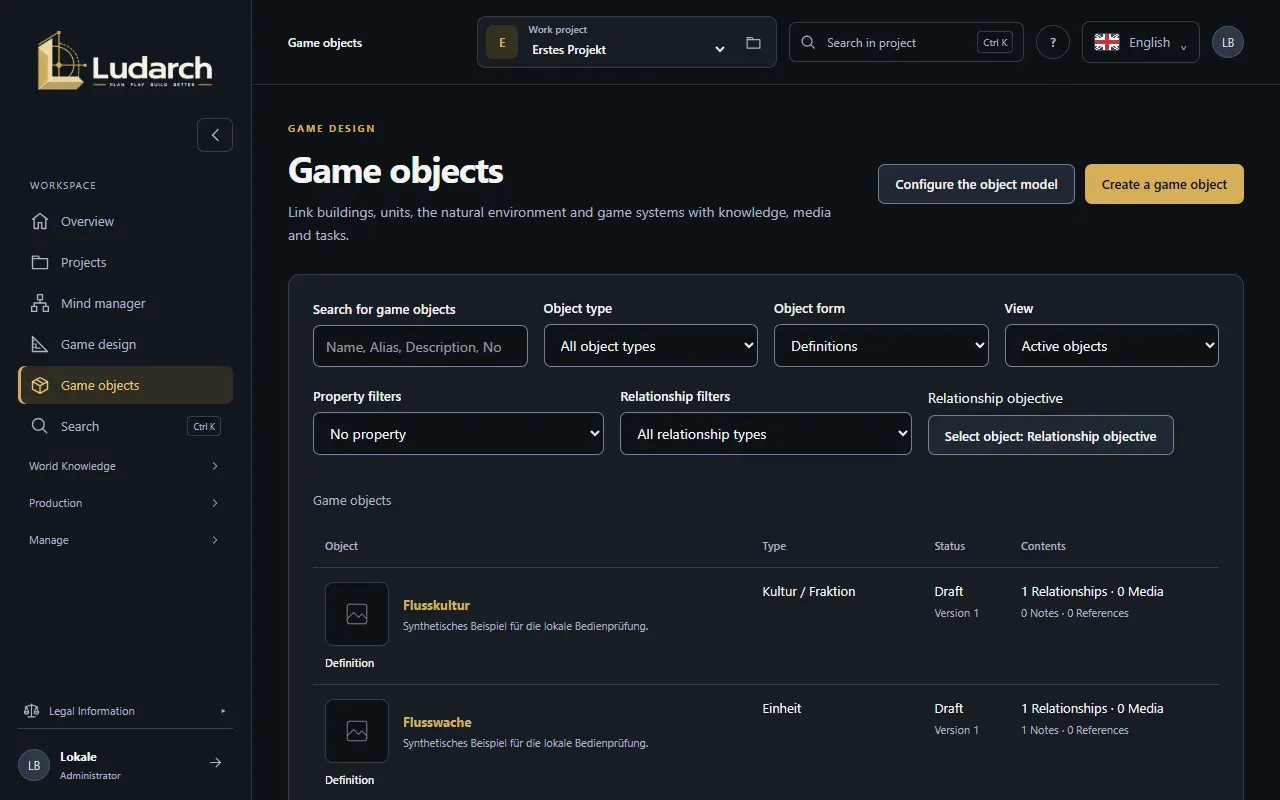The height and width of the screenshot is (800, 1280).
Task: Open the Object form Definitions dropdown
Action: click(x=881, y=346)
